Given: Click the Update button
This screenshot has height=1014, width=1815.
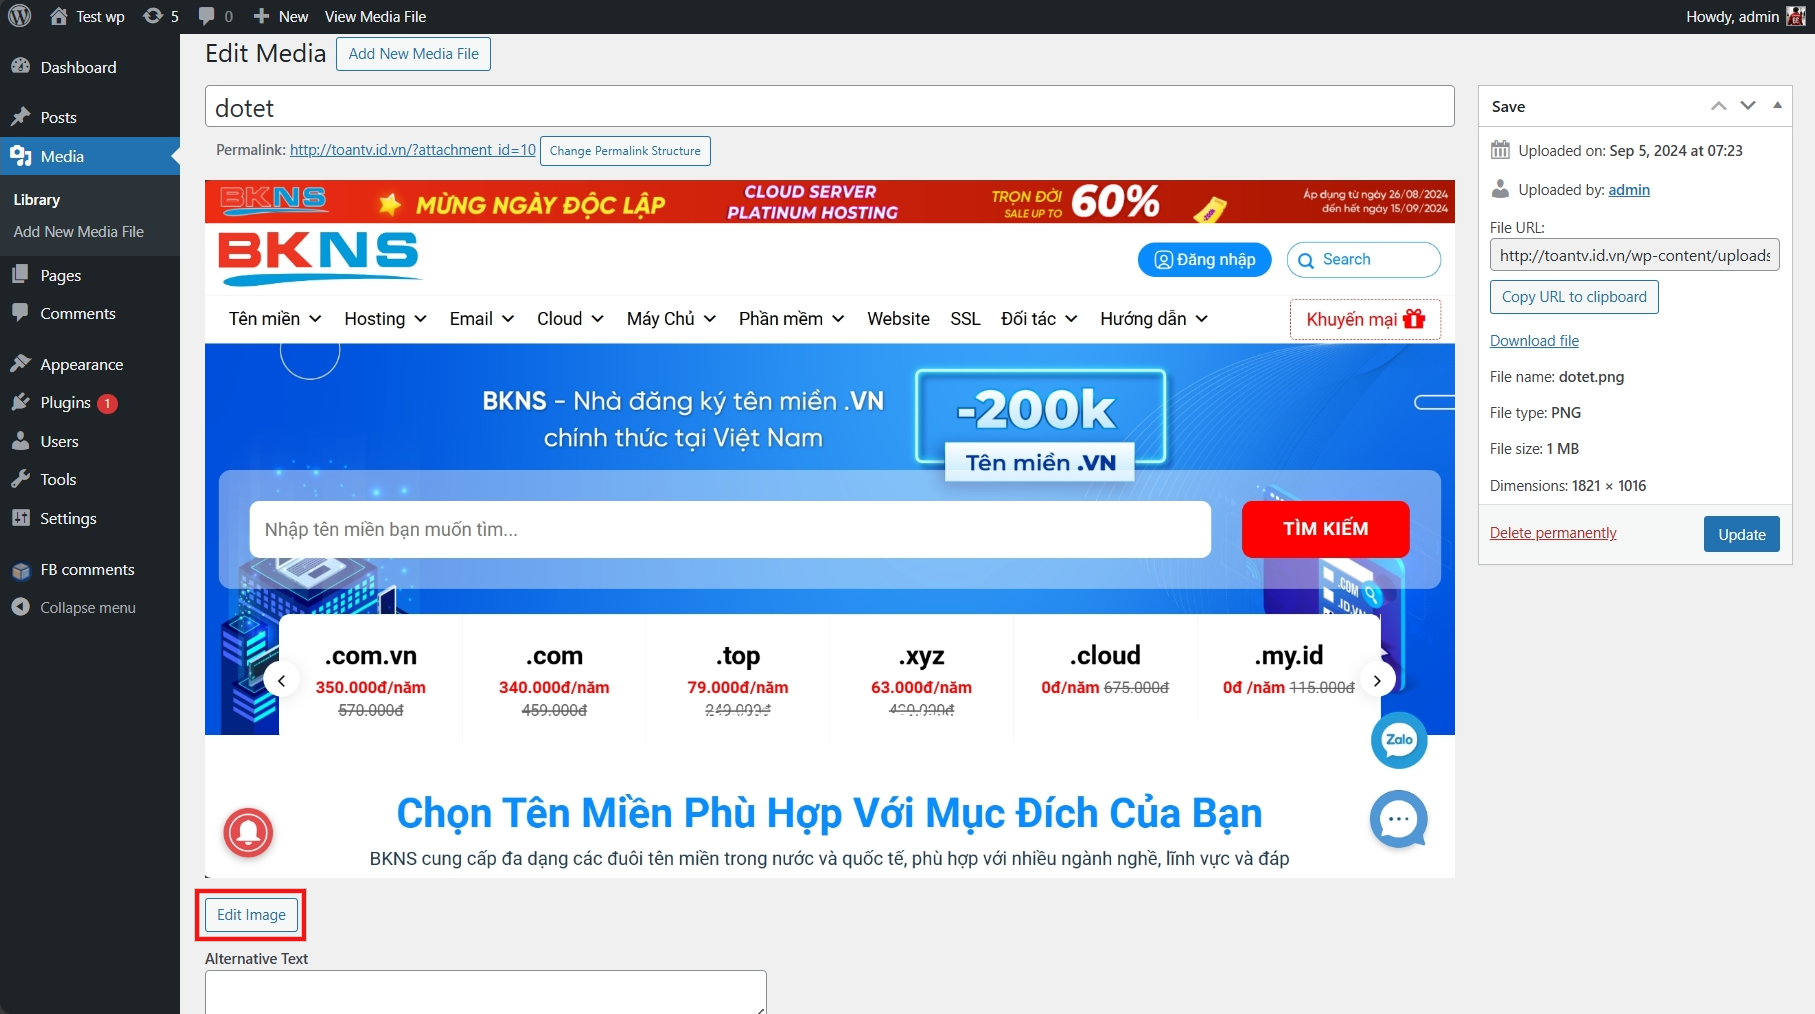Looking at the screenshot, I should (x=1742, y=534).
